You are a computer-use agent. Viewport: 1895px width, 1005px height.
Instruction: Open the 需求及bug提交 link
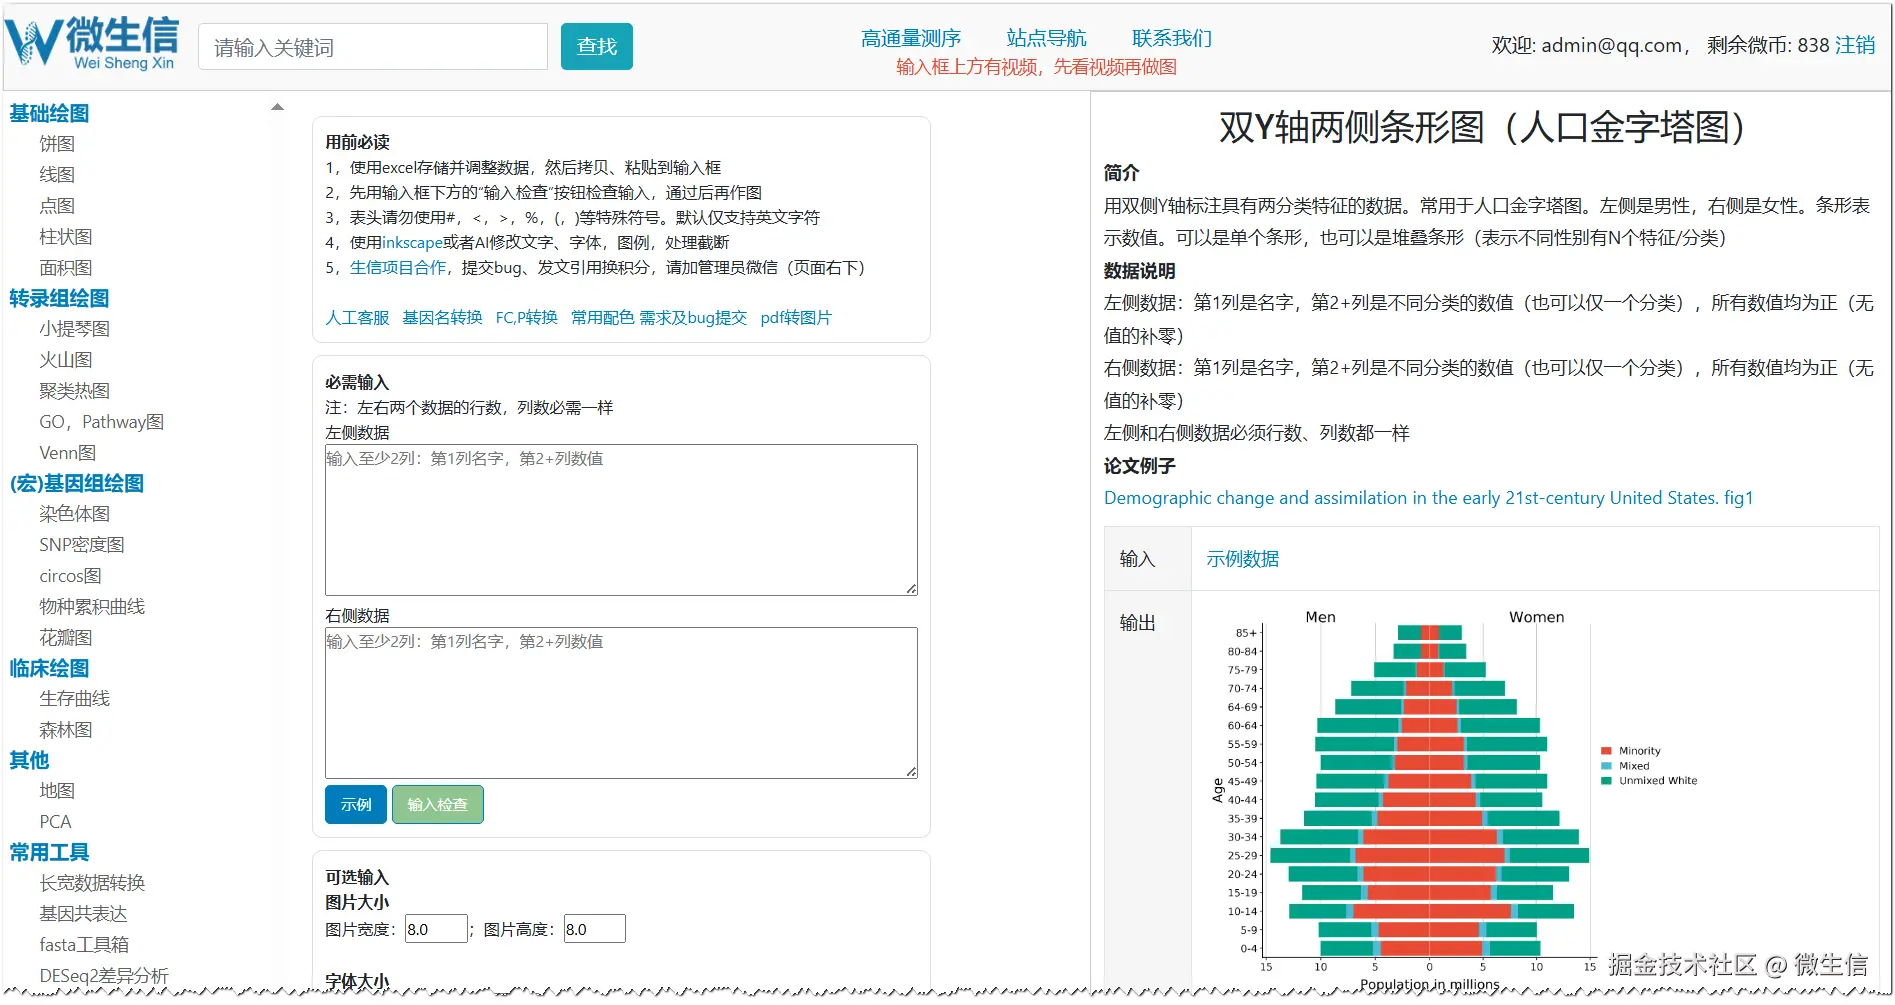coord(693,317)
